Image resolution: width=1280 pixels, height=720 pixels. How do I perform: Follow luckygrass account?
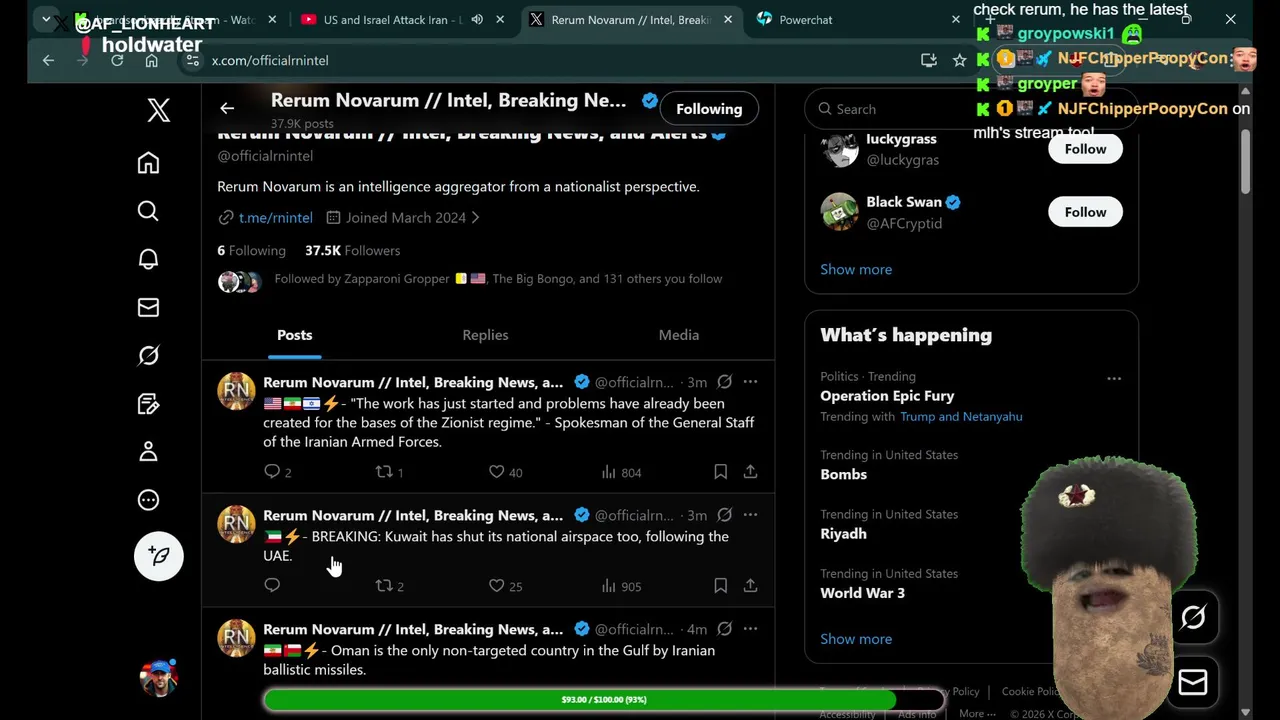1085,148
